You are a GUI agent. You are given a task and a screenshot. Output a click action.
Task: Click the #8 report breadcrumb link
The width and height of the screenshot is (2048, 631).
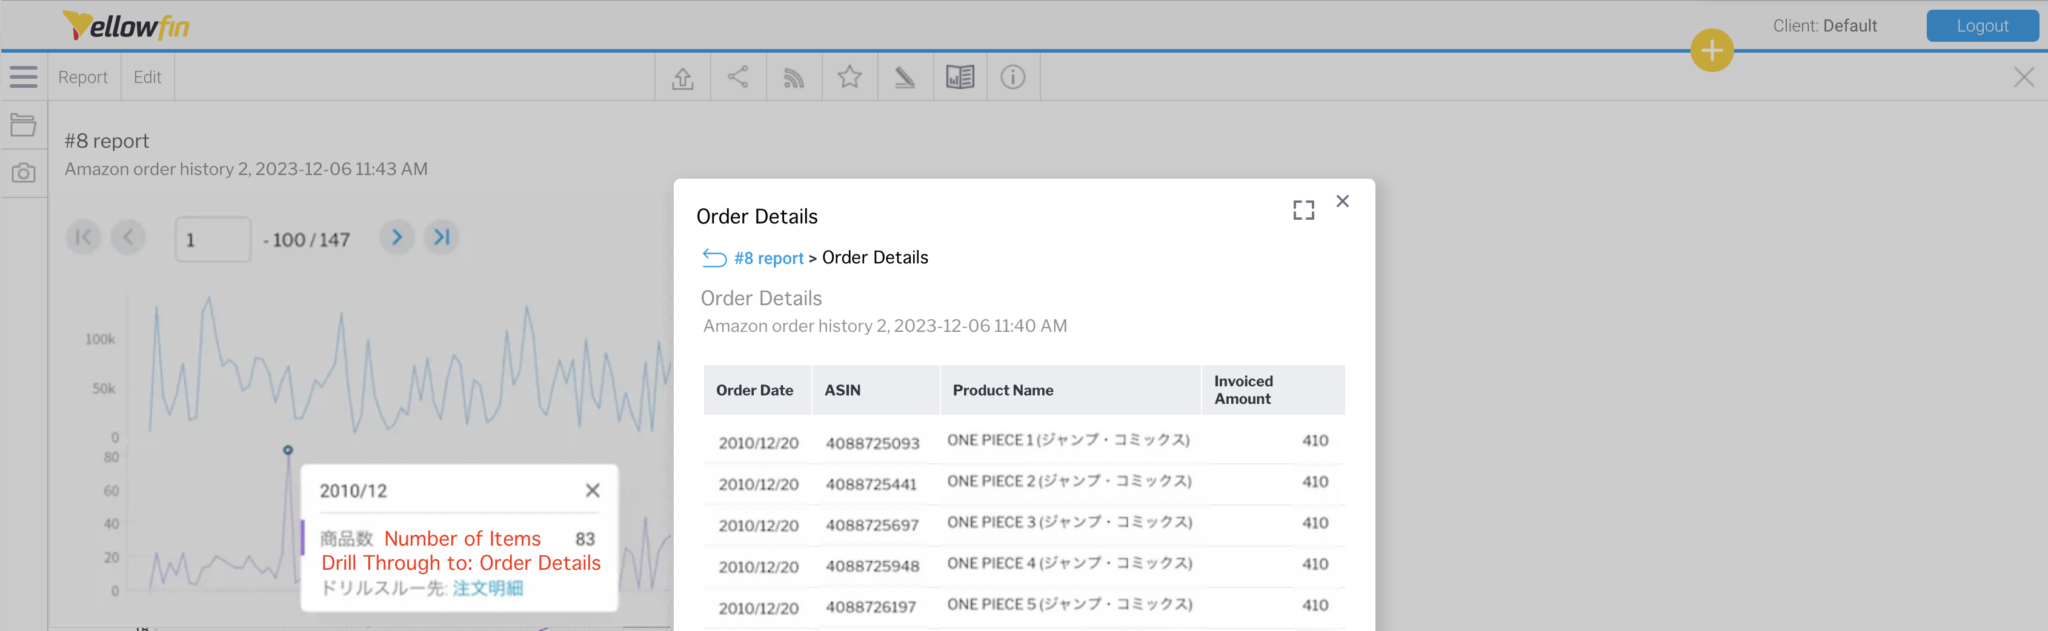[769, 258]
